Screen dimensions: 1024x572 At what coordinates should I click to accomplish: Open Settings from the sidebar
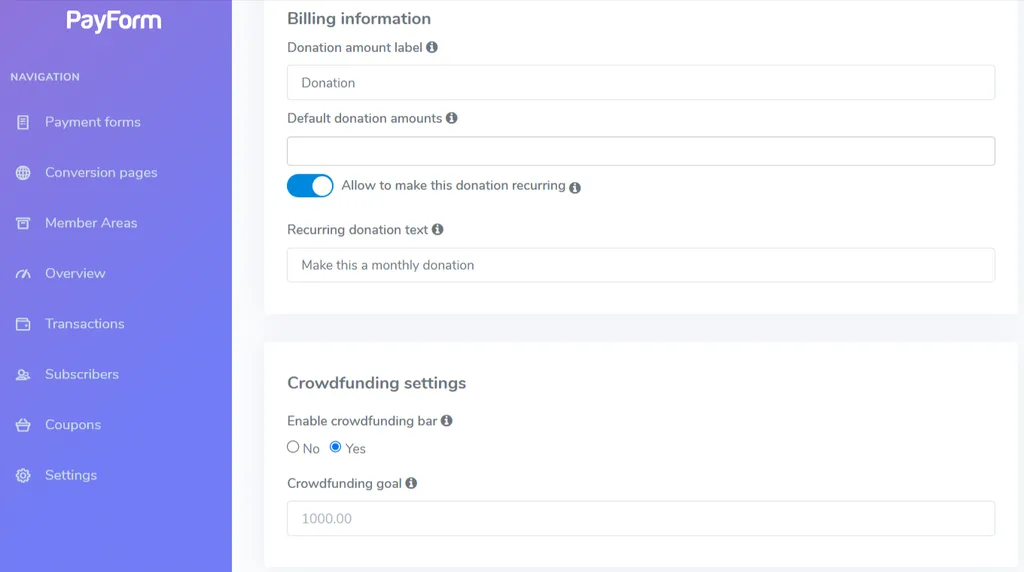pos(71,475)
